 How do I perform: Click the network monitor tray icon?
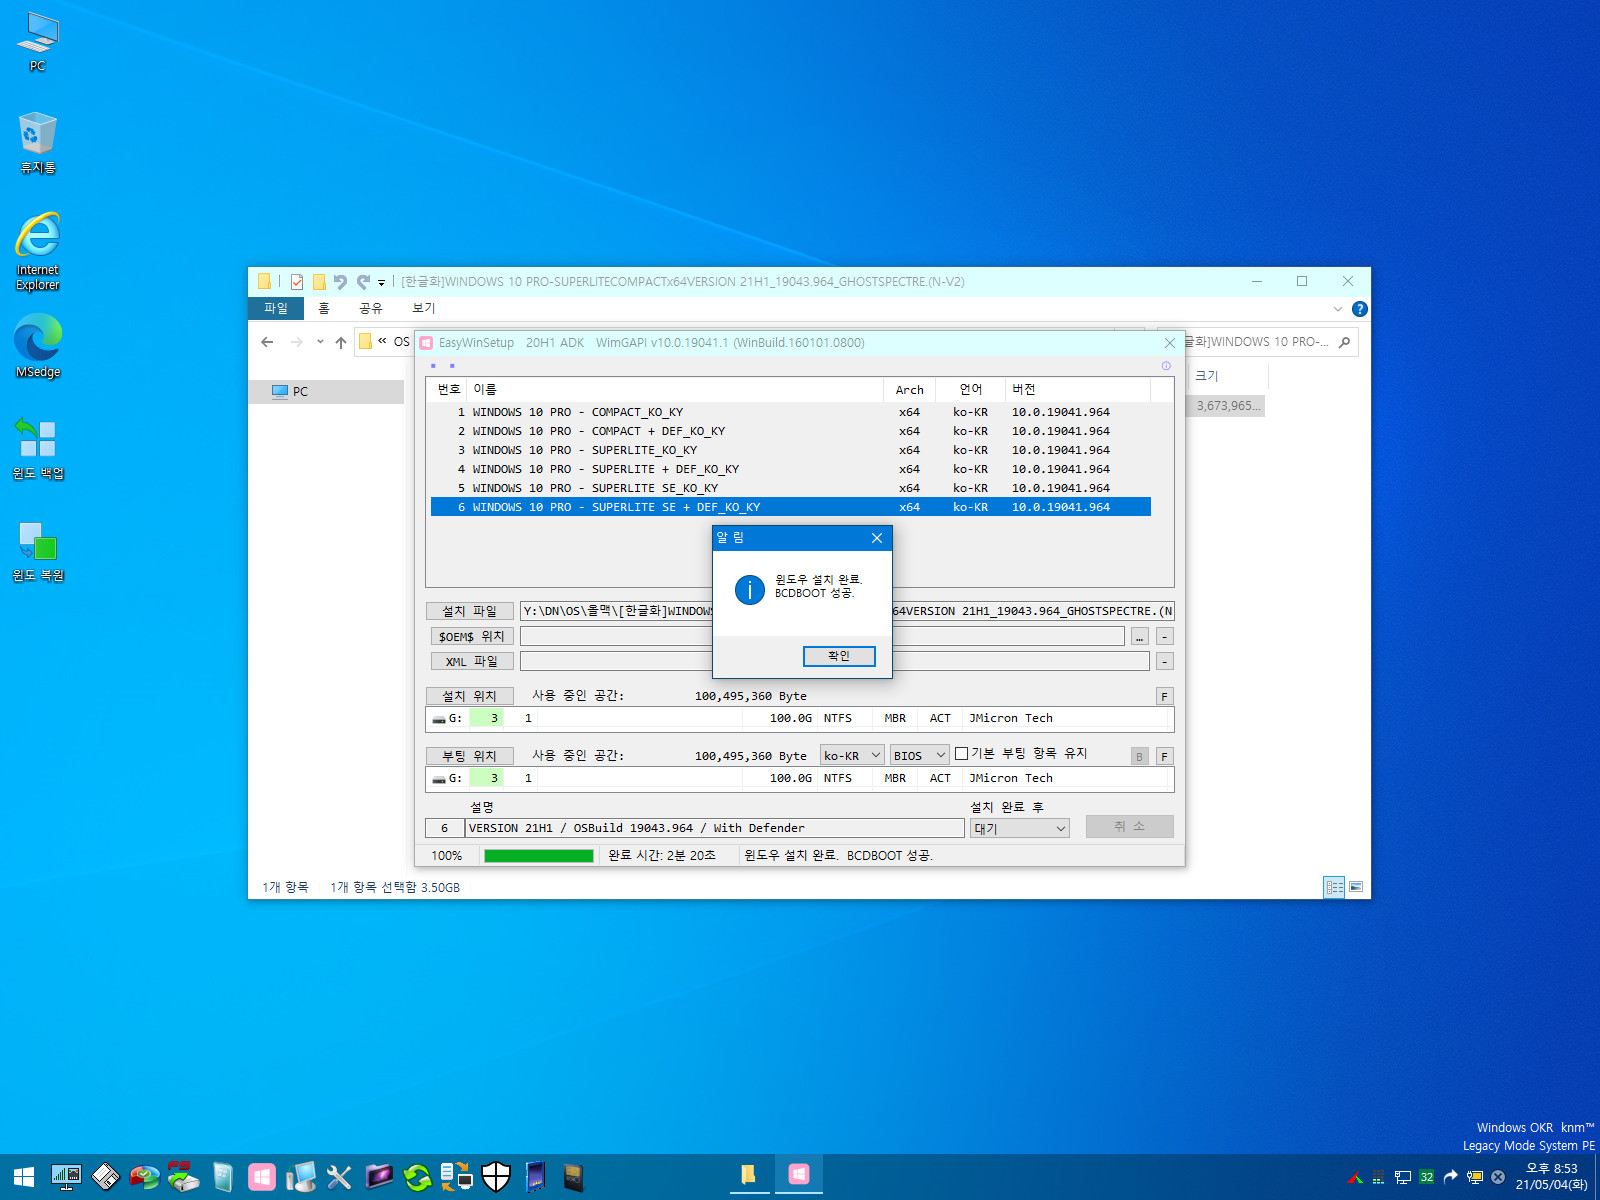click(1403, 1177)
